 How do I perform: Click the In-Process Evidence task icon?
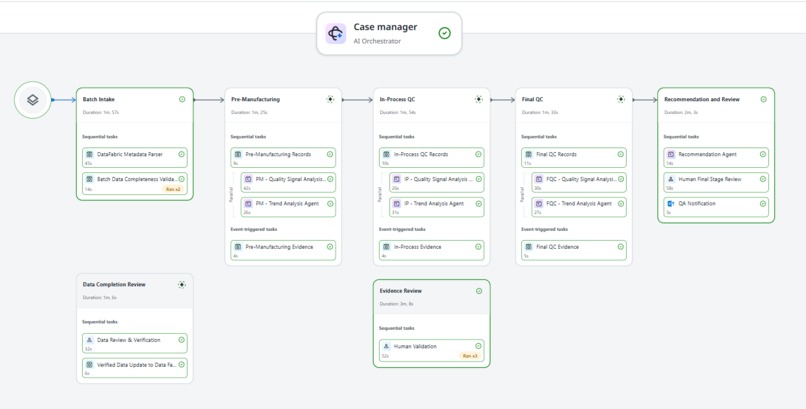coord(387,247)
